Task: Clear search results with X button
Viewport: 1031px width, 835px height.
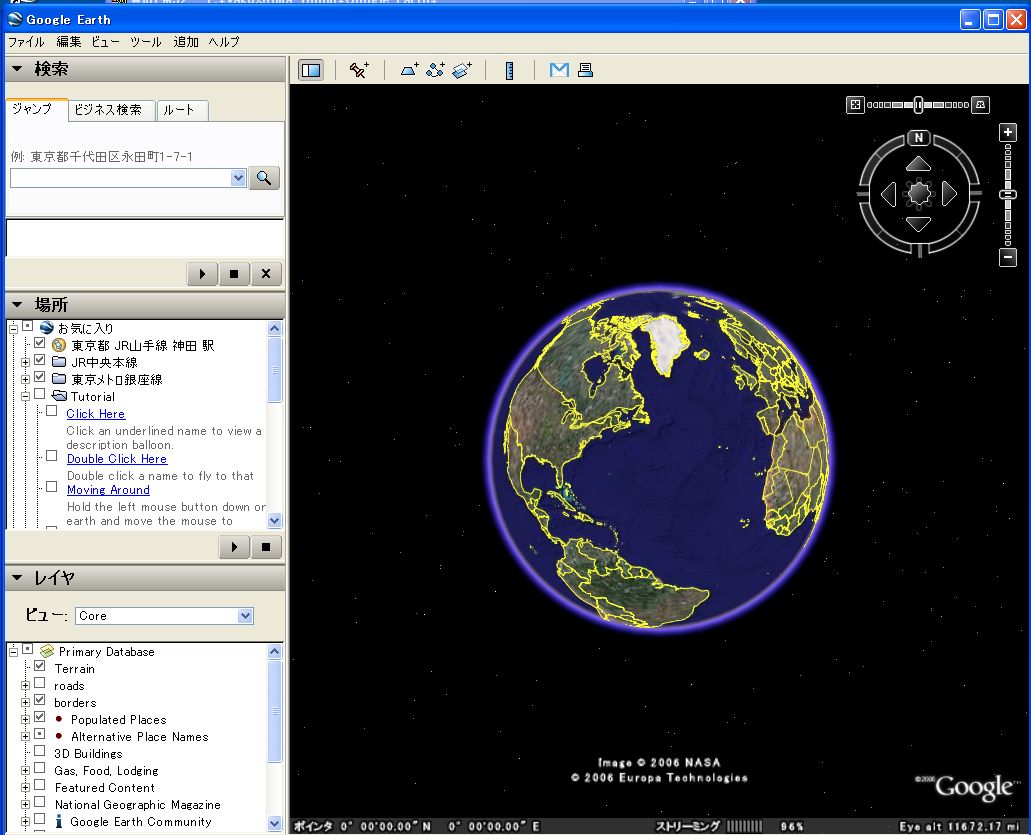Action: coord(266,274)
